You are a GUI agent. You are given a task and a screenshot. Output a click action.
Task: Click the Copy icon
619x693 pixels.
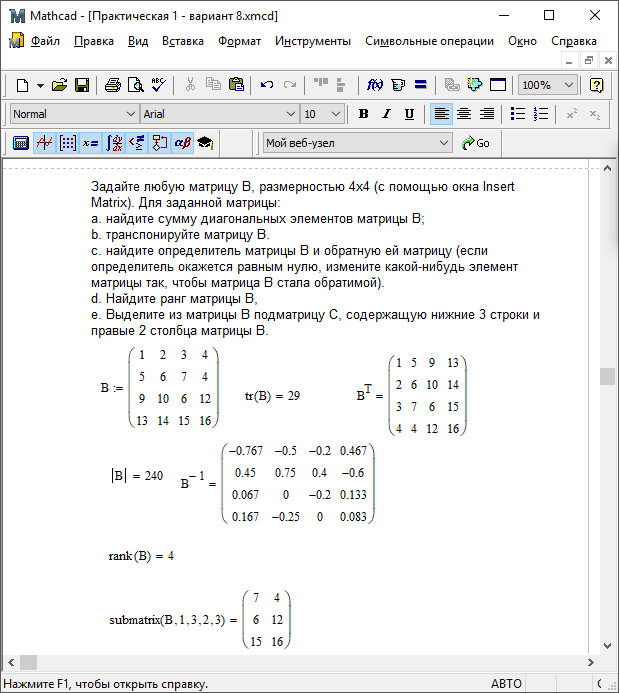click(213, 85)
